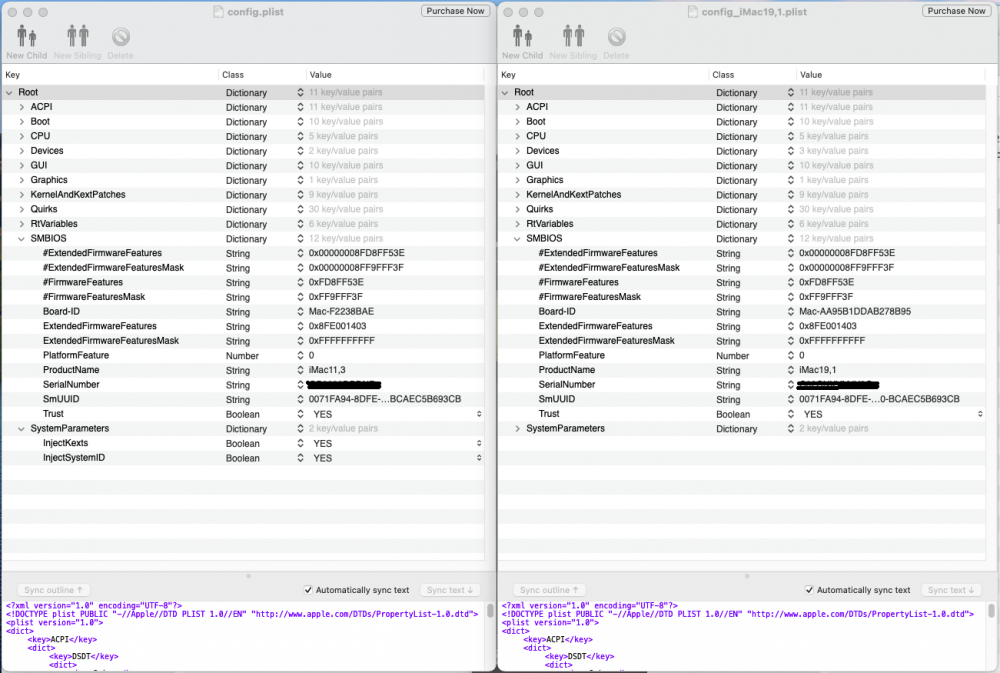Screen dimensions: 1000x673
Task: Open Trust YES value popup in right window
Action: coord(980,414)
